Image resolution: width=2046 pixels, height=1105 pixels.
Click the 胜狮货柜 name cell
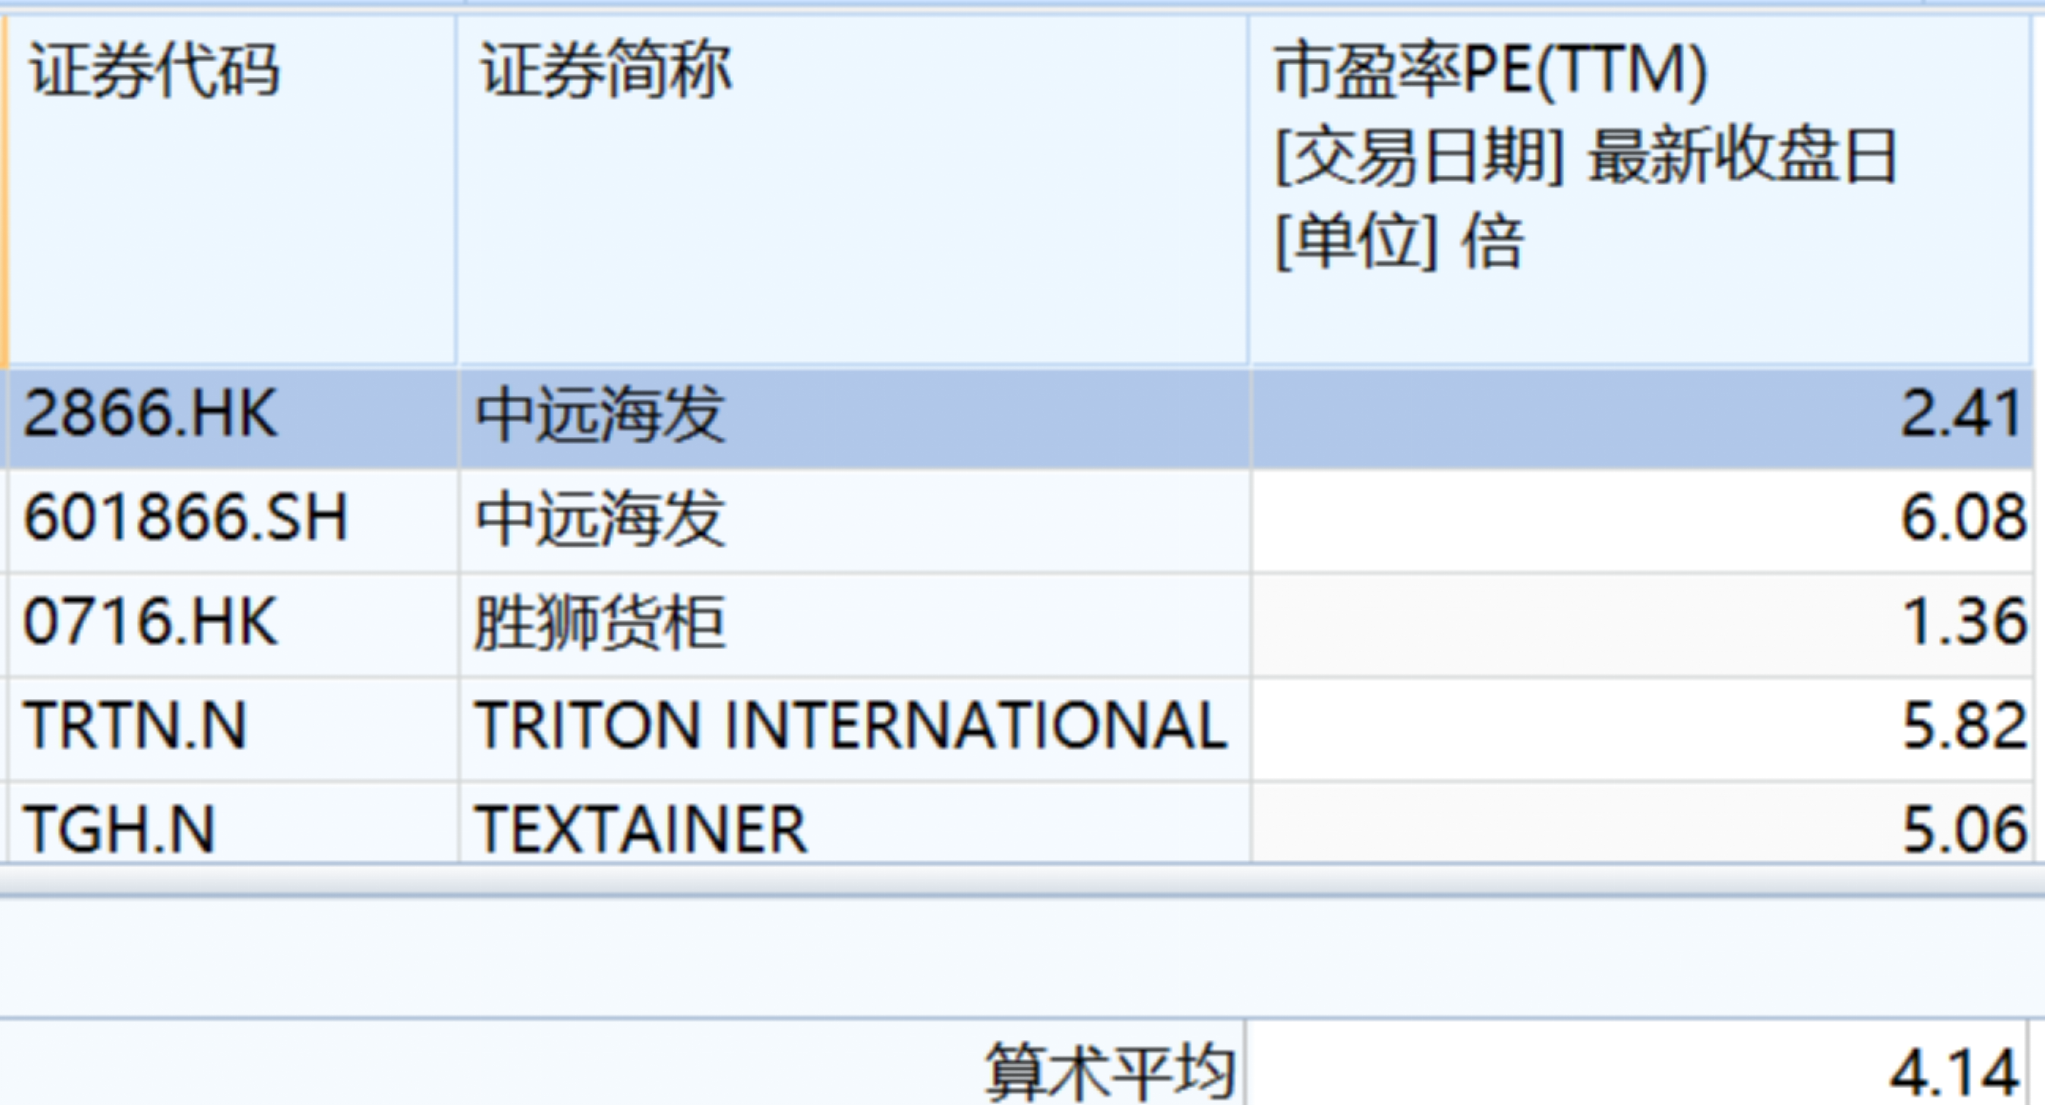600,623
